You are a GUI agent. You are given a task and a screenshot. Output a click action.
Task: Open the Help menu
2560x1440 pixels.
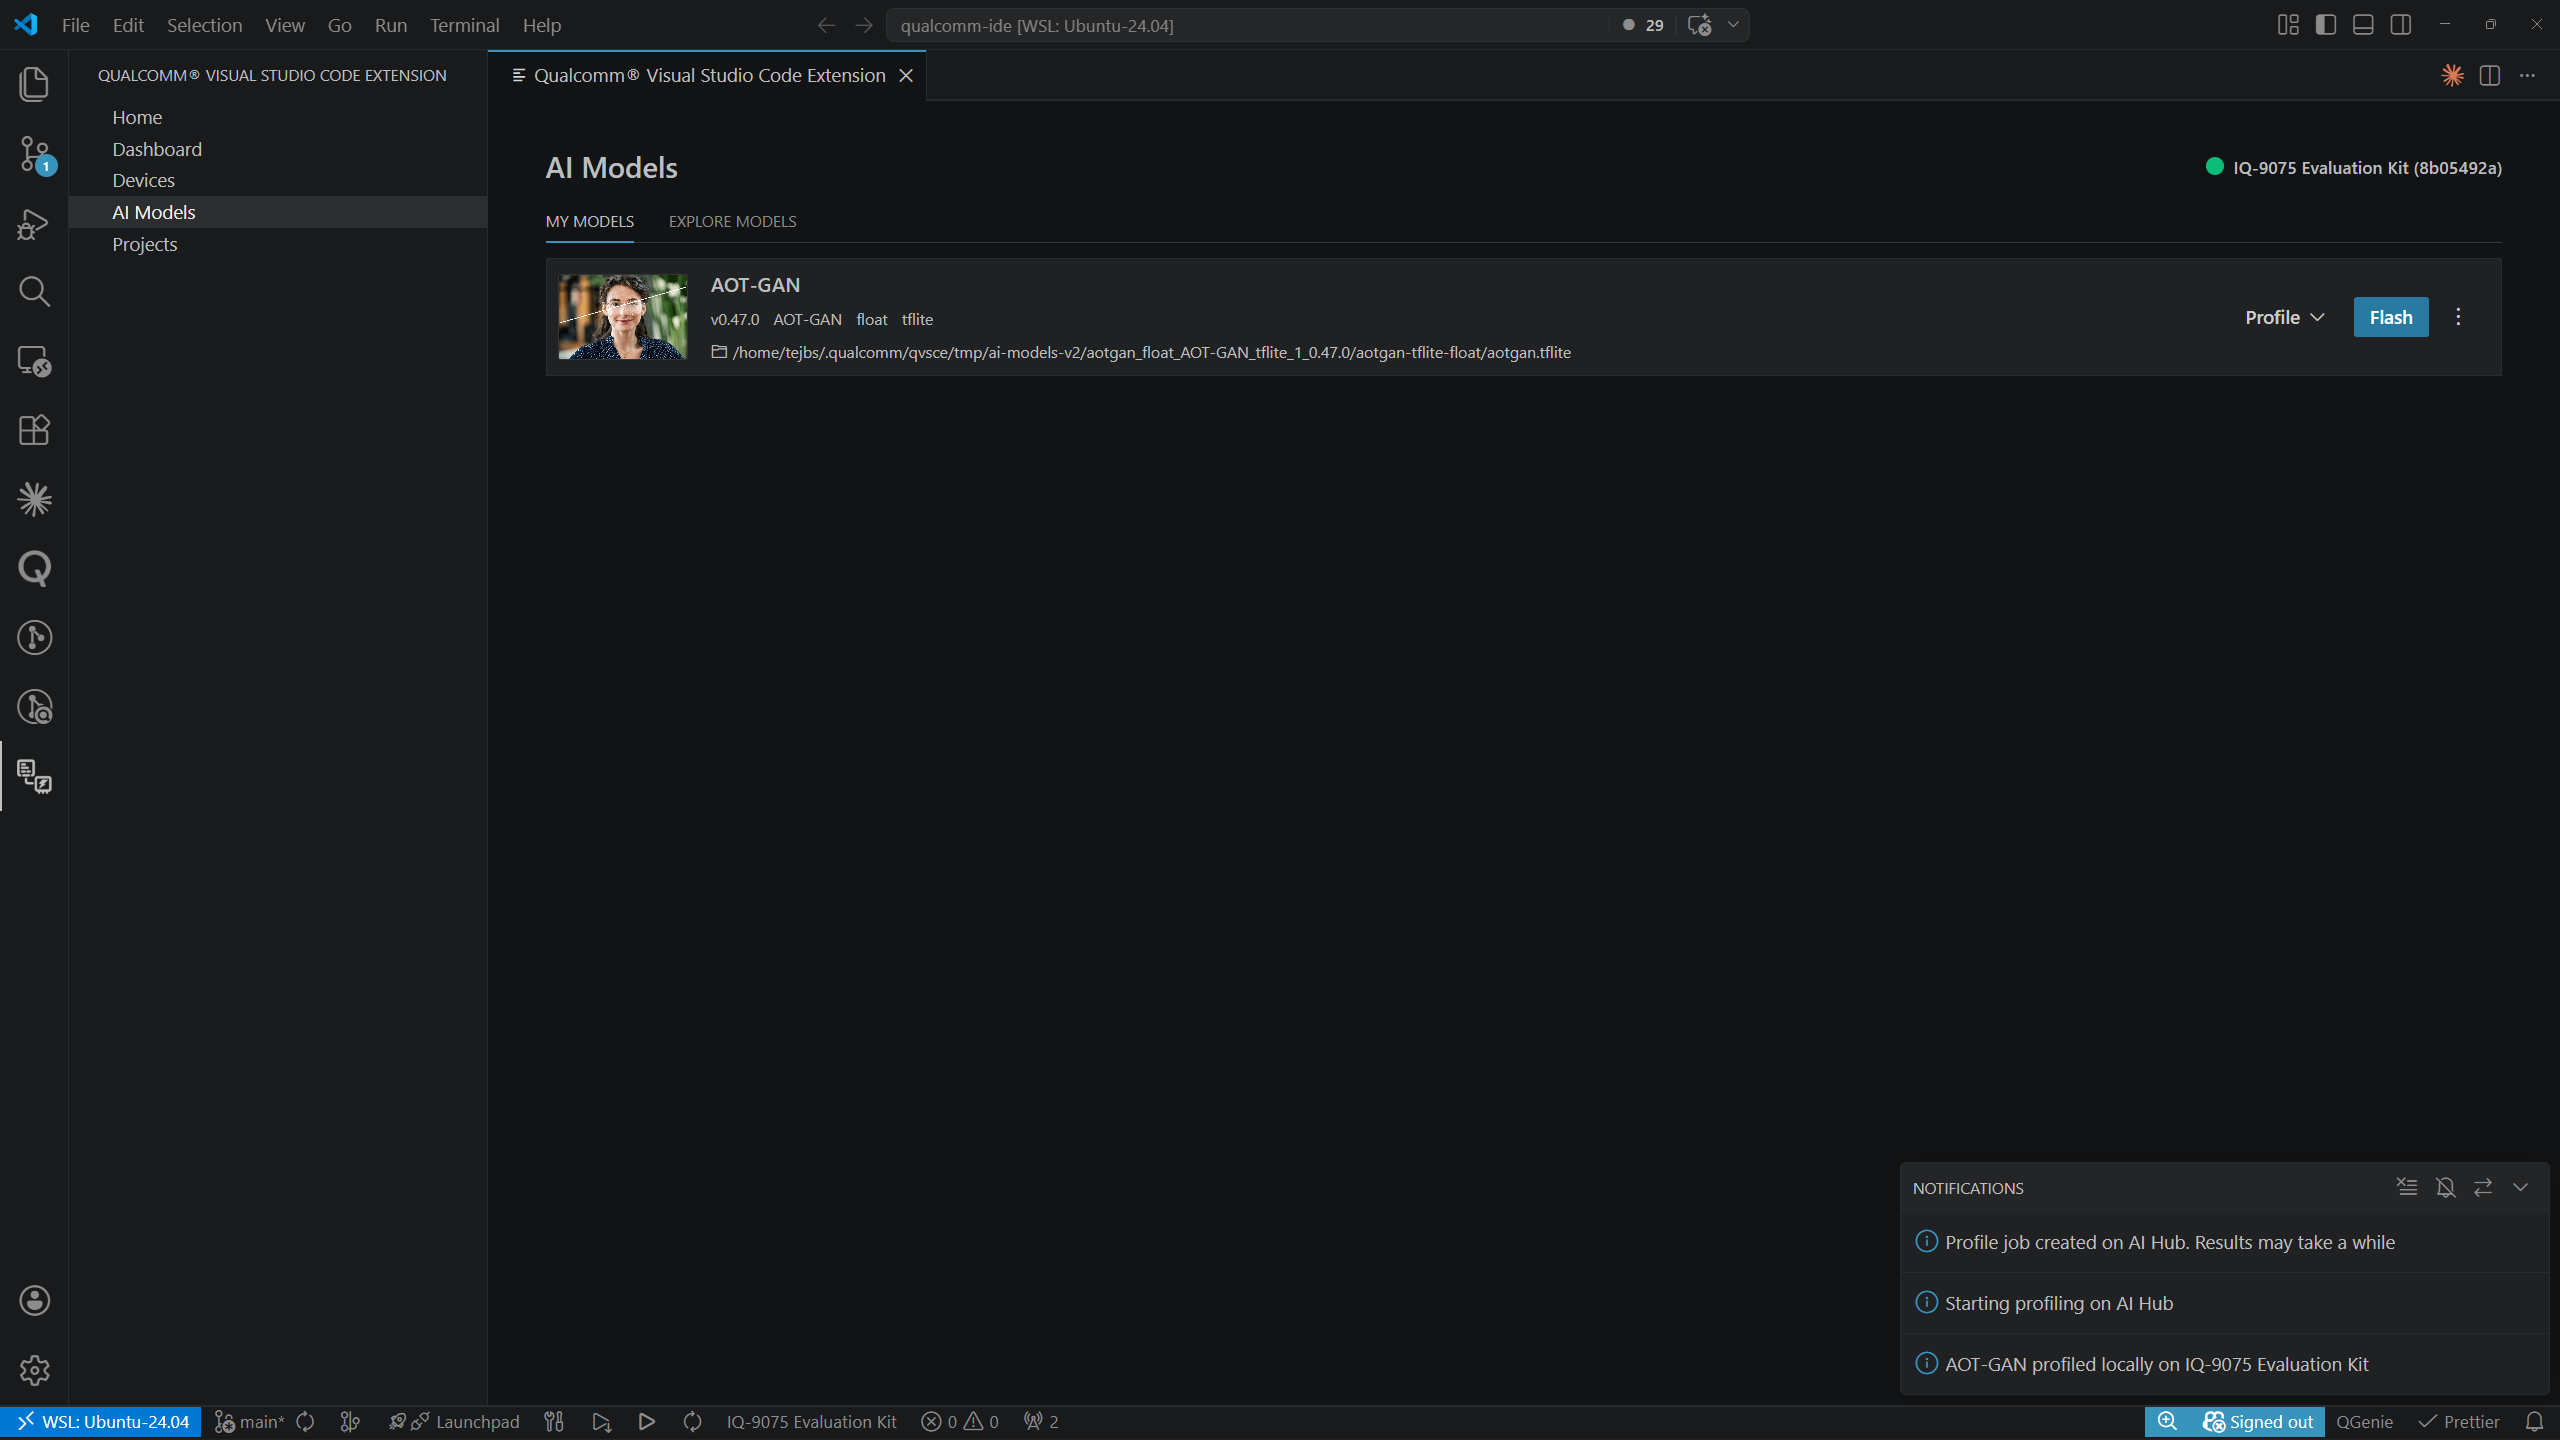pos(541,25)
